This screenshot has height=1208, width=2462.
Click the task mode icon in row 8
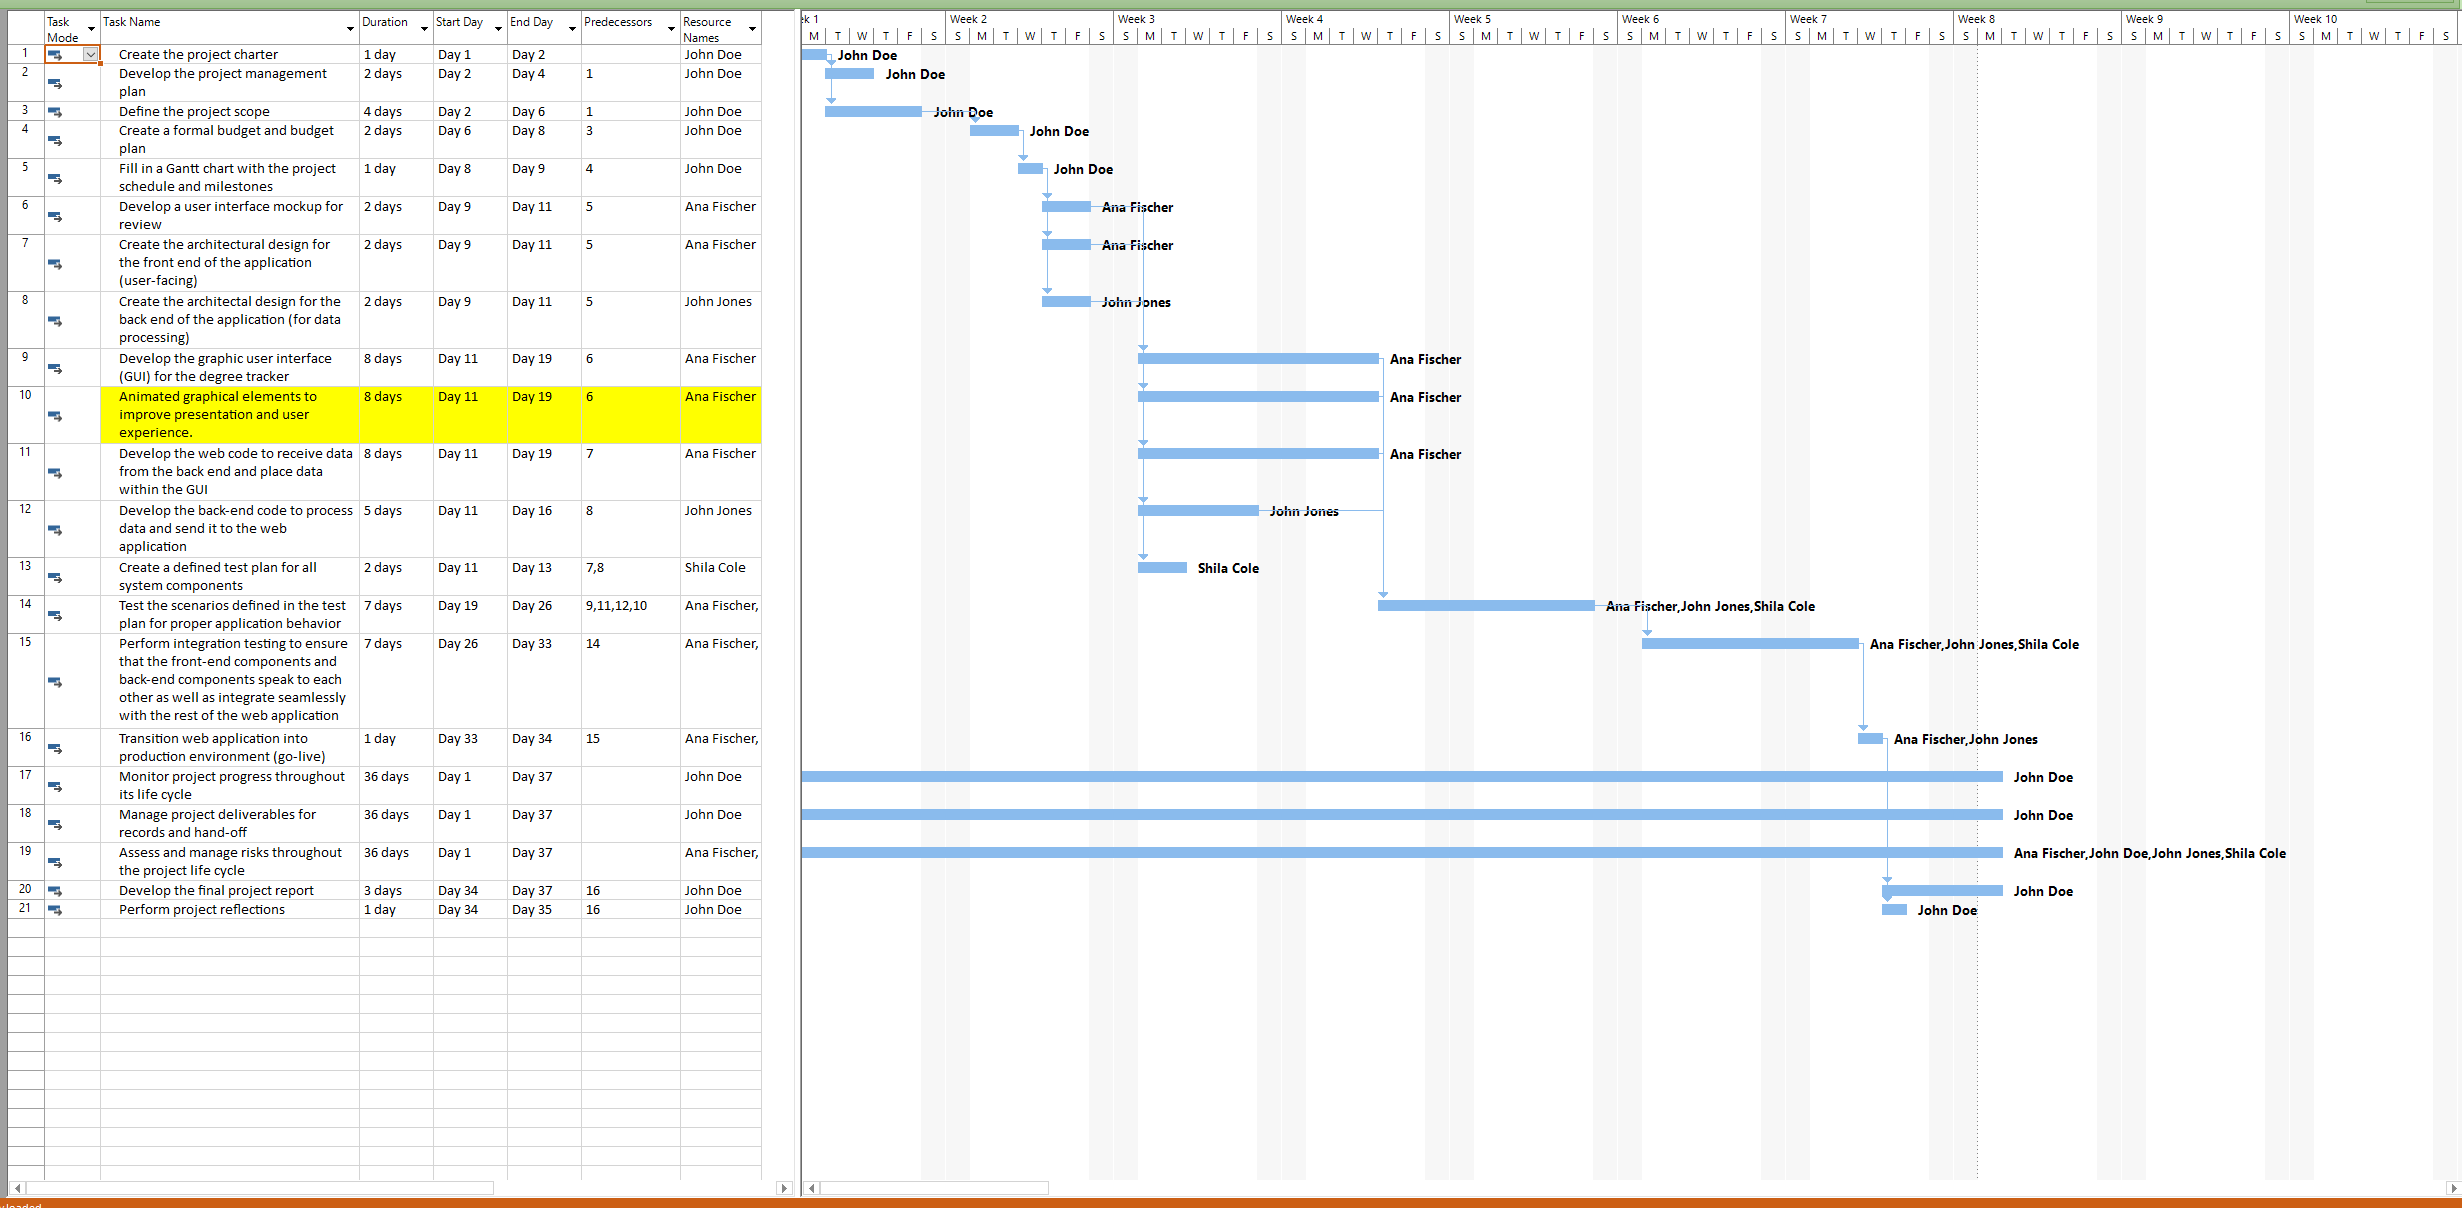(x=55, y=321)
